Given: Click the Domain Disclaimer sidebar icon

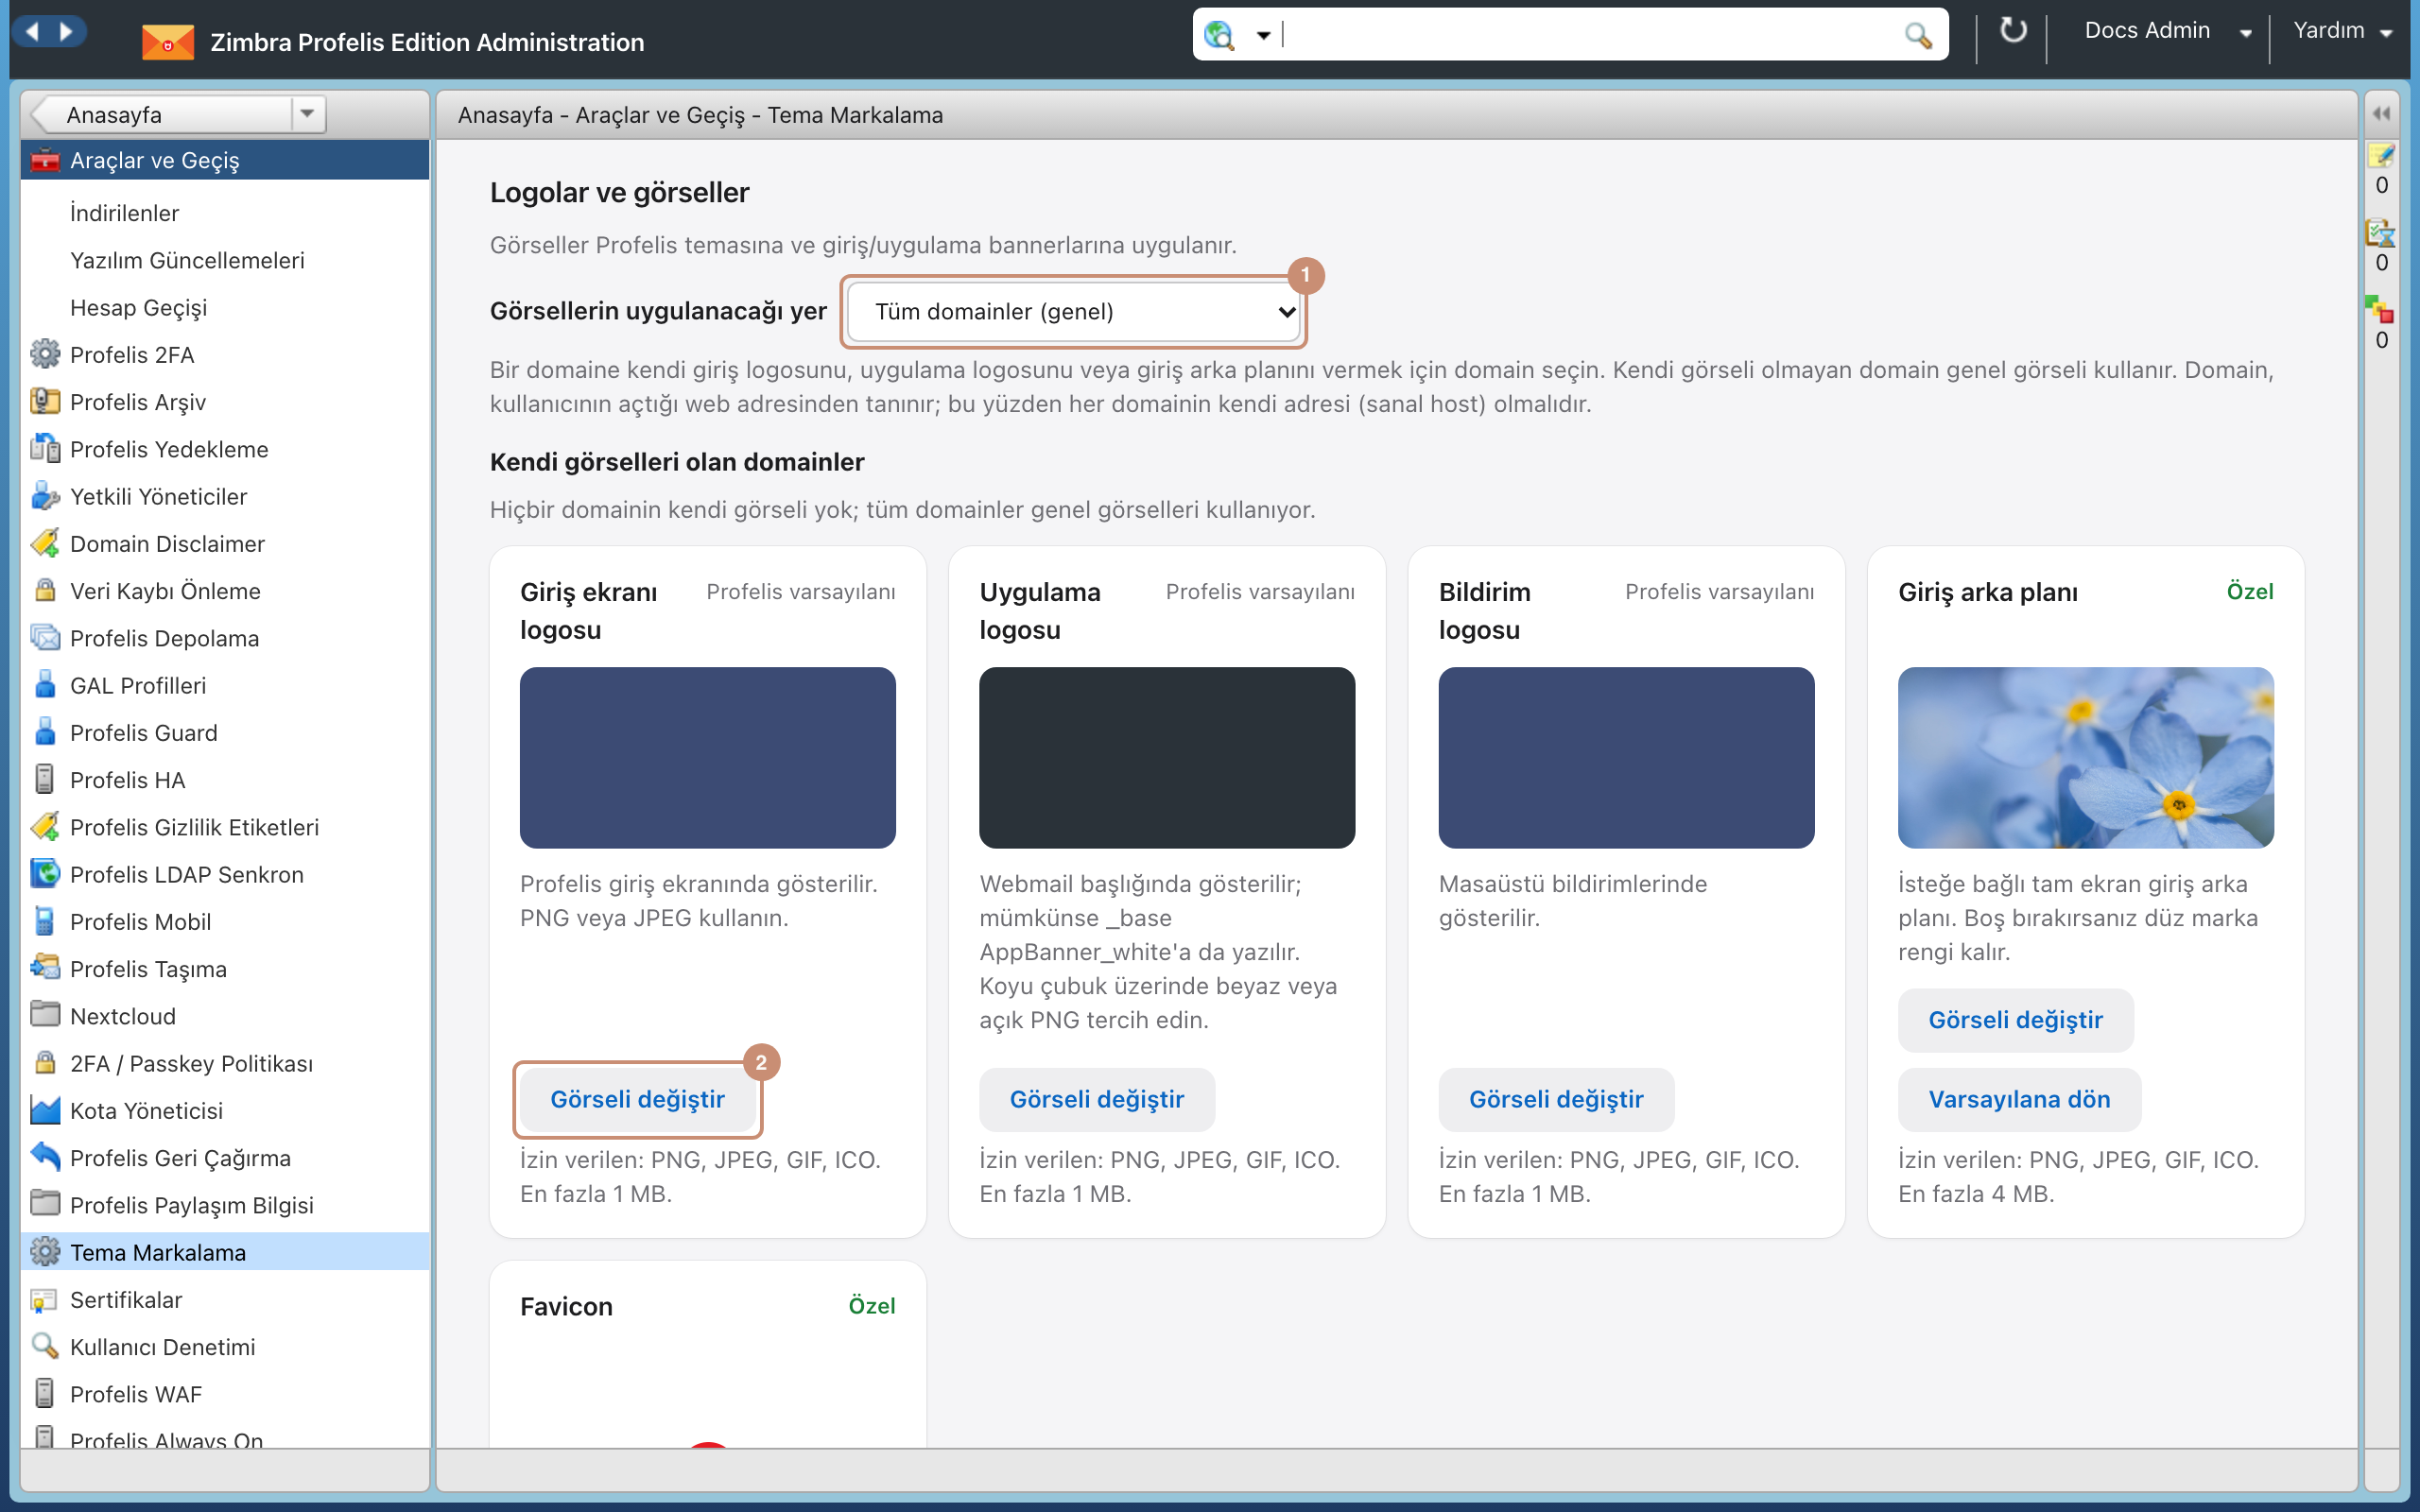Looking at the screenshot, I should point(45,543).
